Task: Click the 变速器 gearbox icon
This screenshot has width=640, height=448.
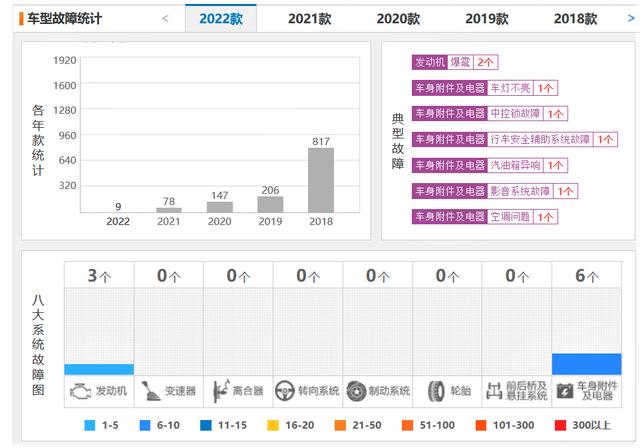Action: pos(150,391)
